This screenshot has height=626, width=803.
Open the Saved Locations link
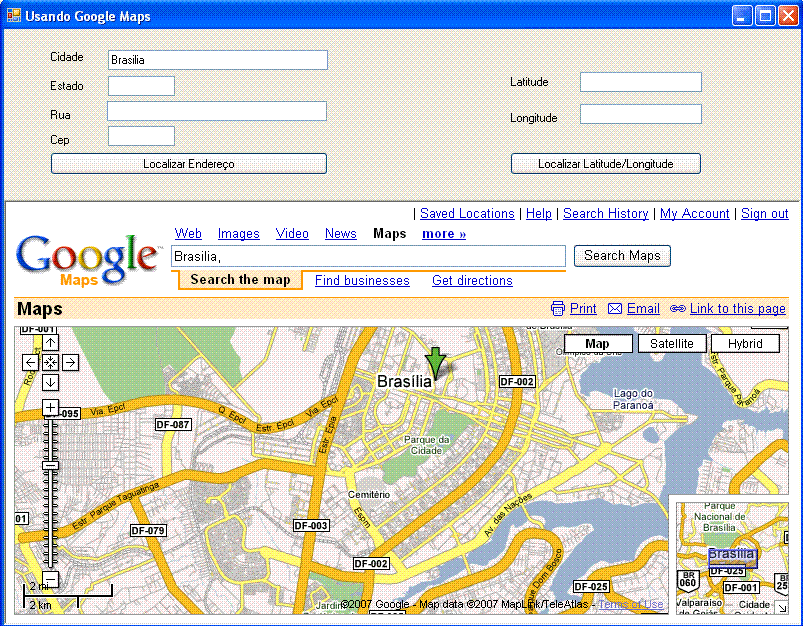467,214
